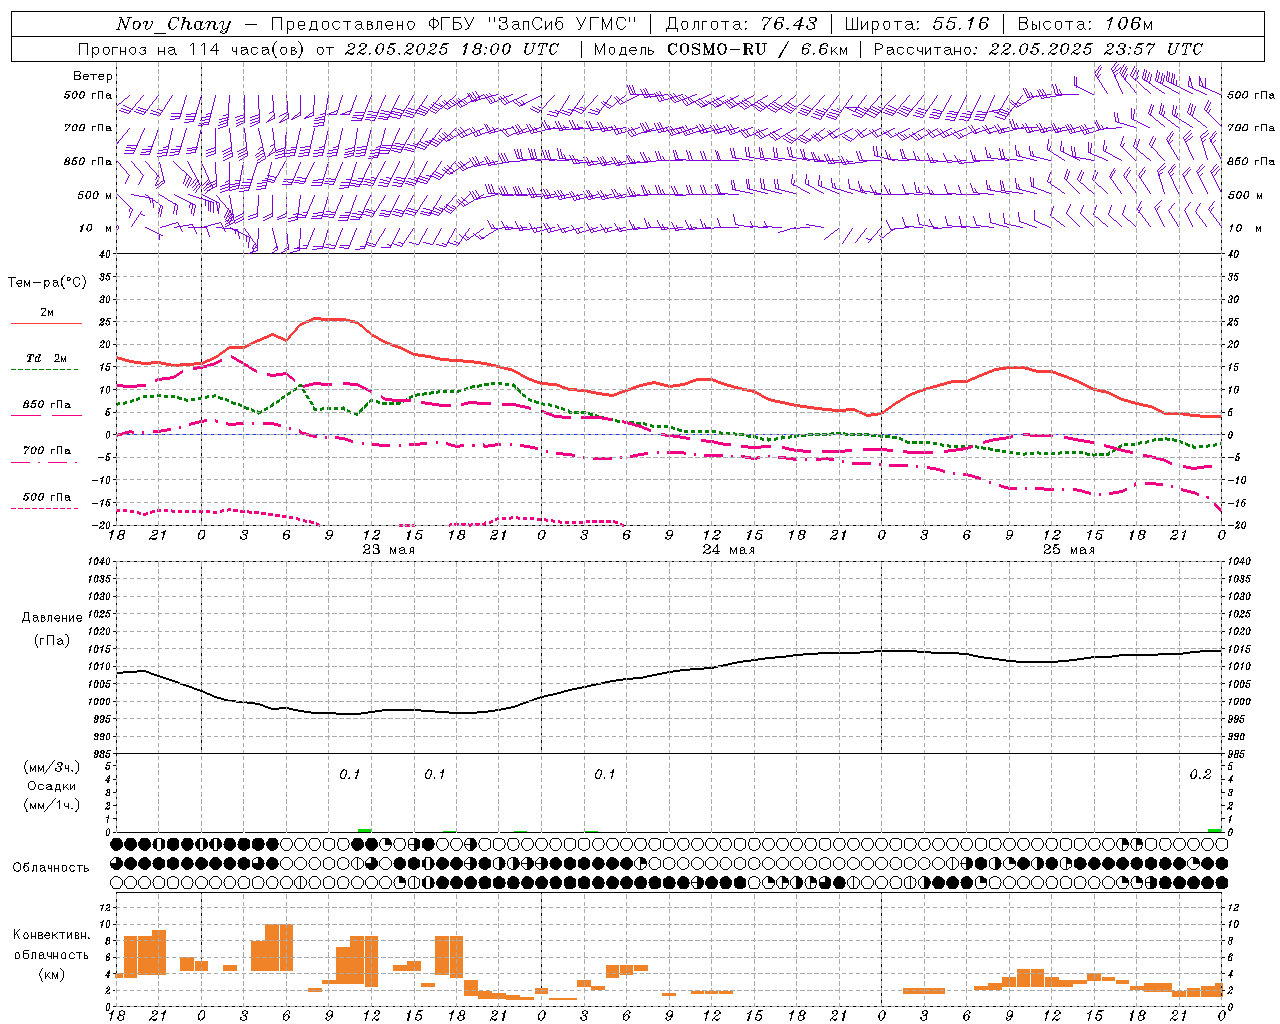Click the Td 2м dew point legend entry
The width and height of the screenshot is (1280, 1024).
pyautogui.click(x=47, y=358)
